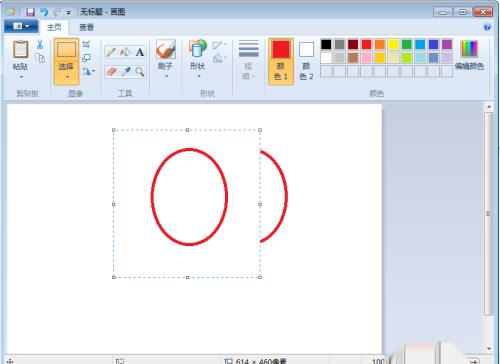Expand the Paste dropdown arrow
500x364 pixels.
click(x=21, y=77)
